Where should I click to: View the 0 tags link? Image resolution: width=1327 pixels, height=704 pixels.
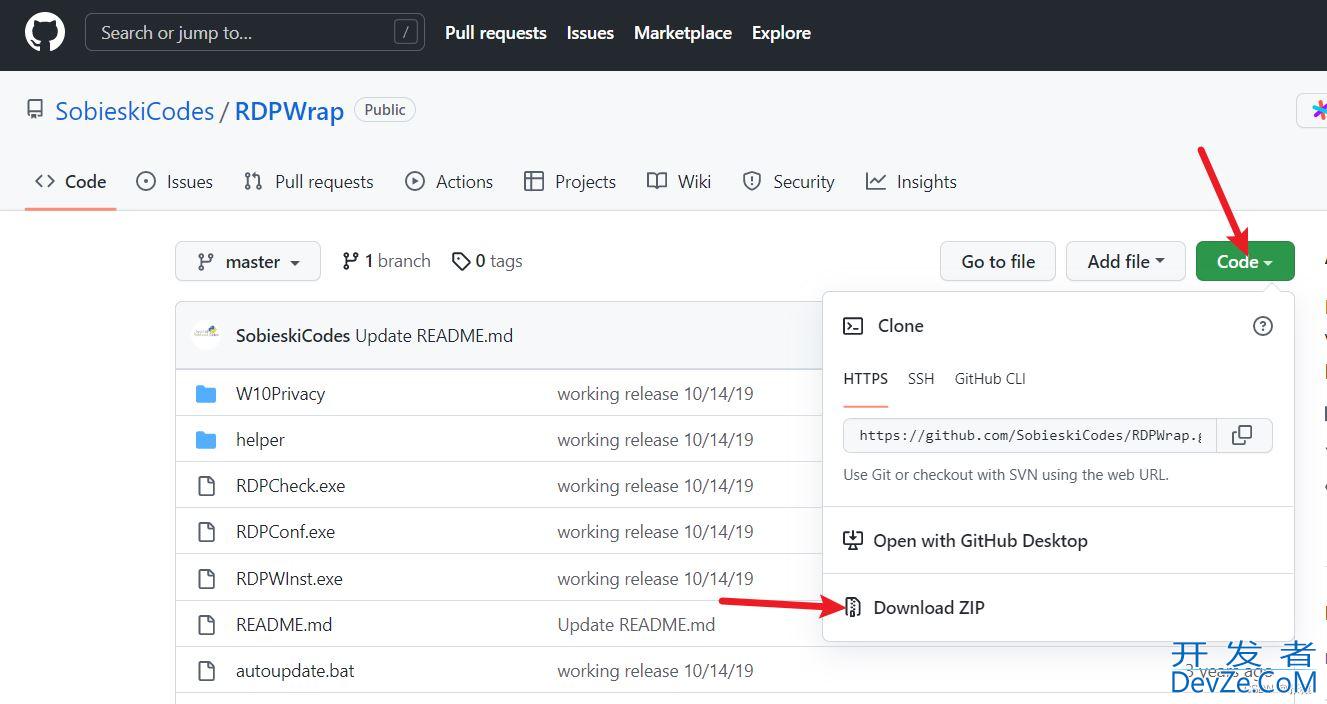click(487, 261)
